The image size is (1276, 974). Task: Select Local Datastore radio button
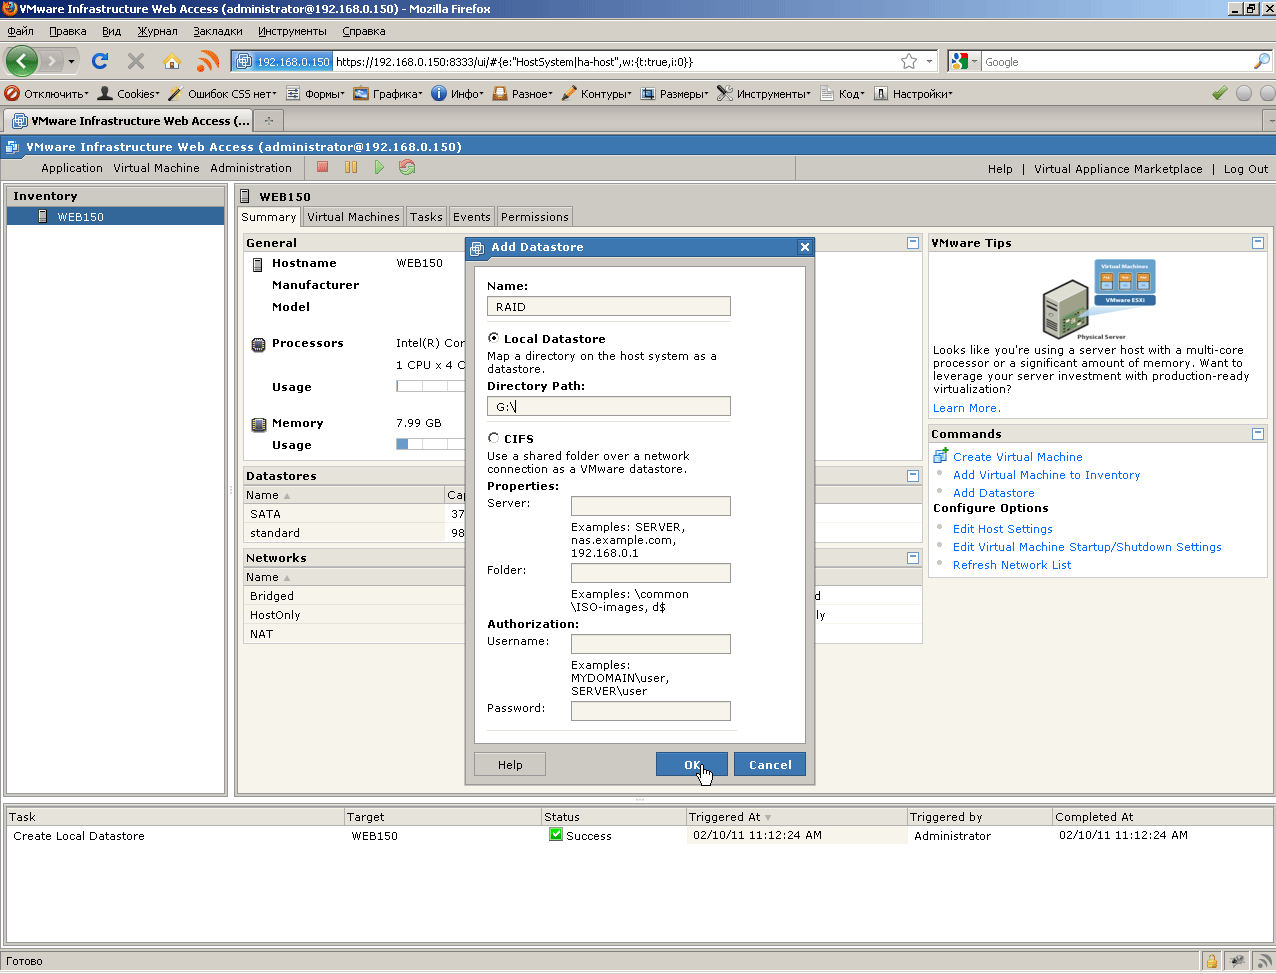coord(494,338)
